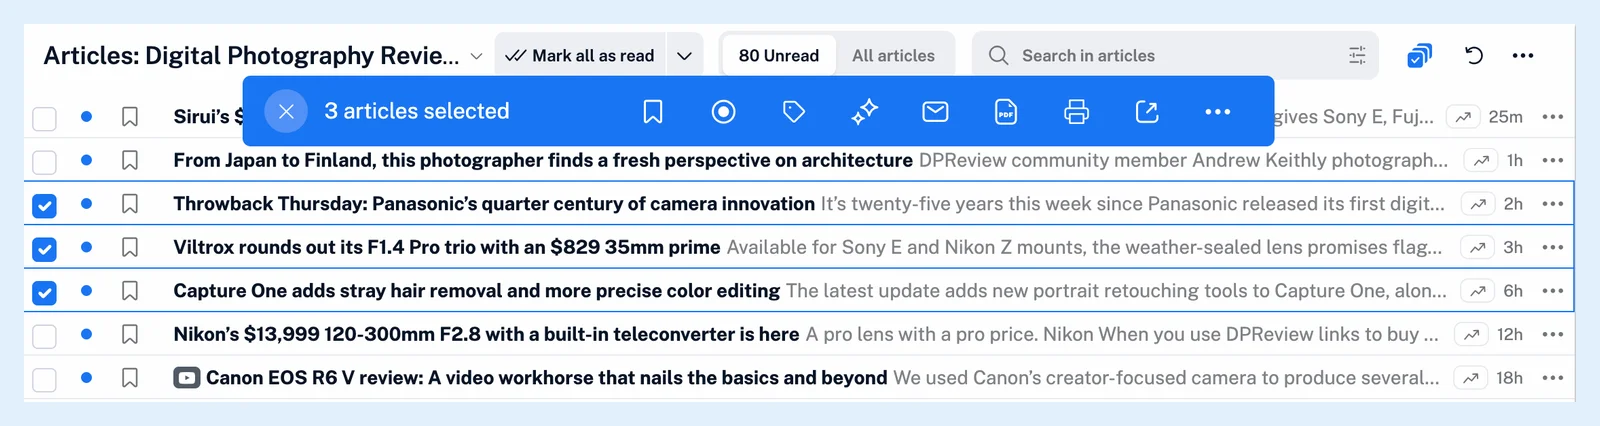This screenshot has width=1600, height=426.
Task: Open AI sparkle action in selection bar
Action: pyautogui.click(x=865, y=111)
